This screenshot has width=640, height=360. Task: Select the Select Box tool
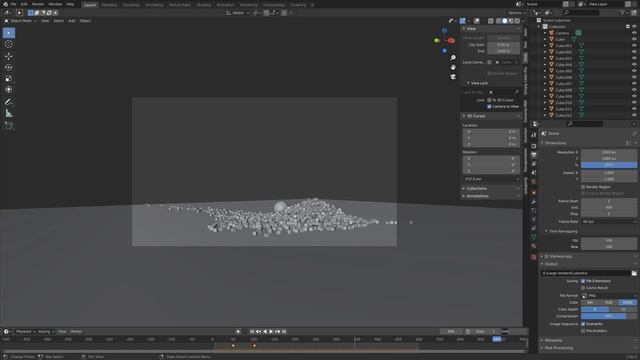[x=9, y=33]
